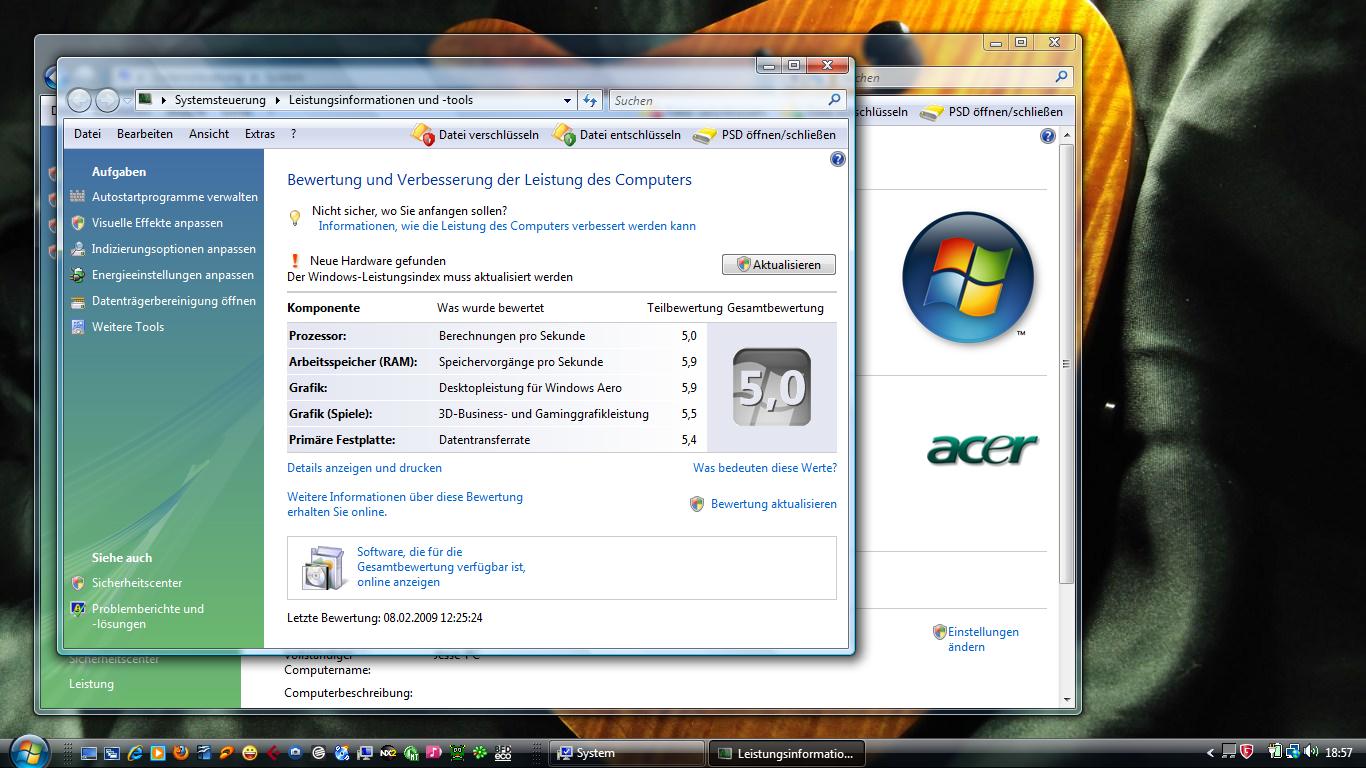Open help in the Leistungsinformationen window

coord(838,159)
